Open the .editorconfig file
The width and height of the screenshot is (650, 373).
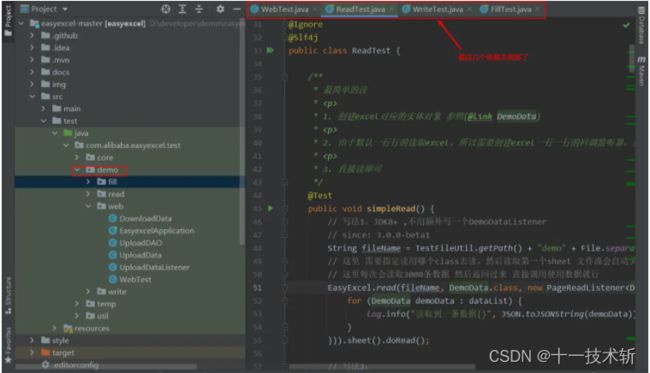(x=76, y=365)
